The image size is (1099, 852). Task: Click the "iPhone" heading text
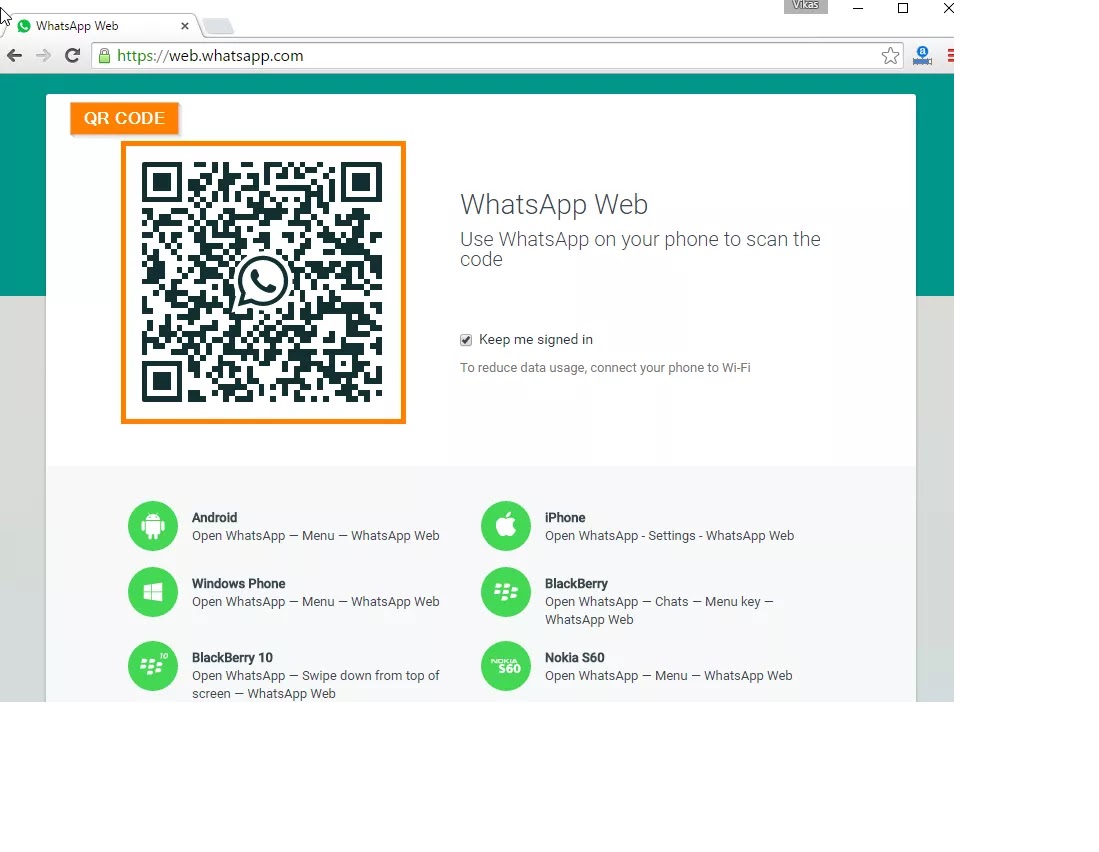click(565, 518)
